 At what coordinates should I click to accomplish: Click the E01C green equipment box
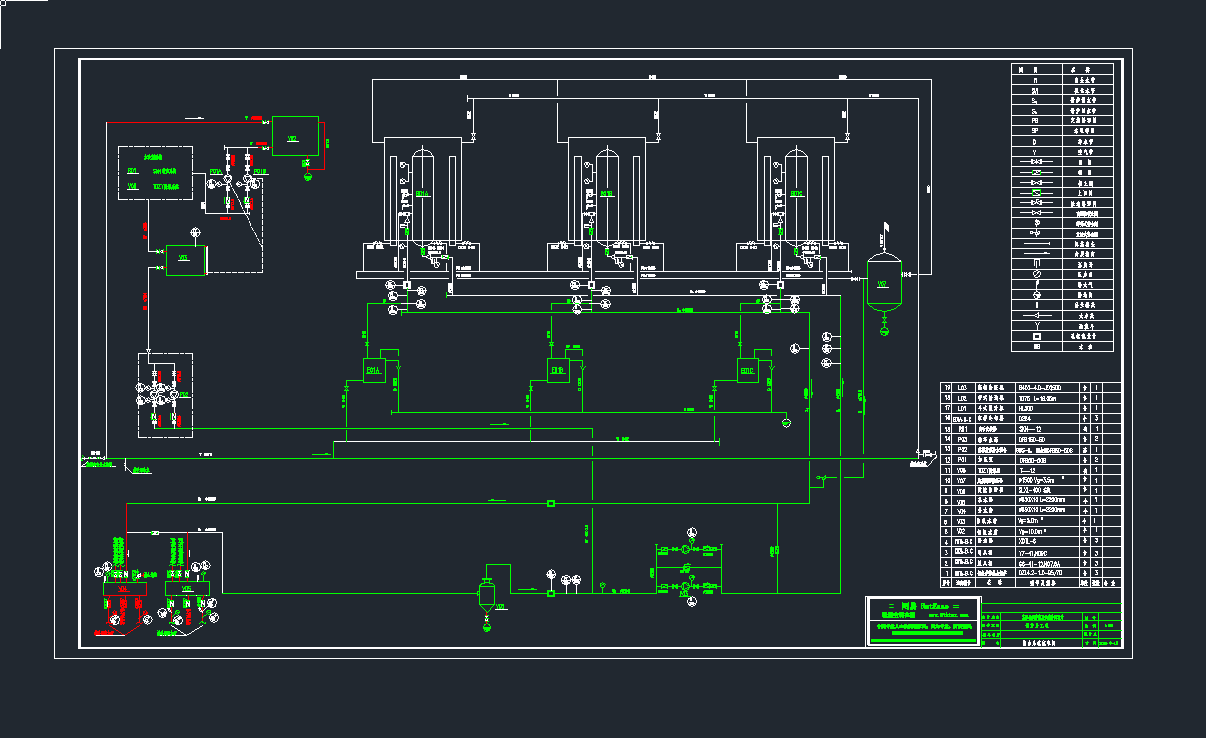[747, 371]
